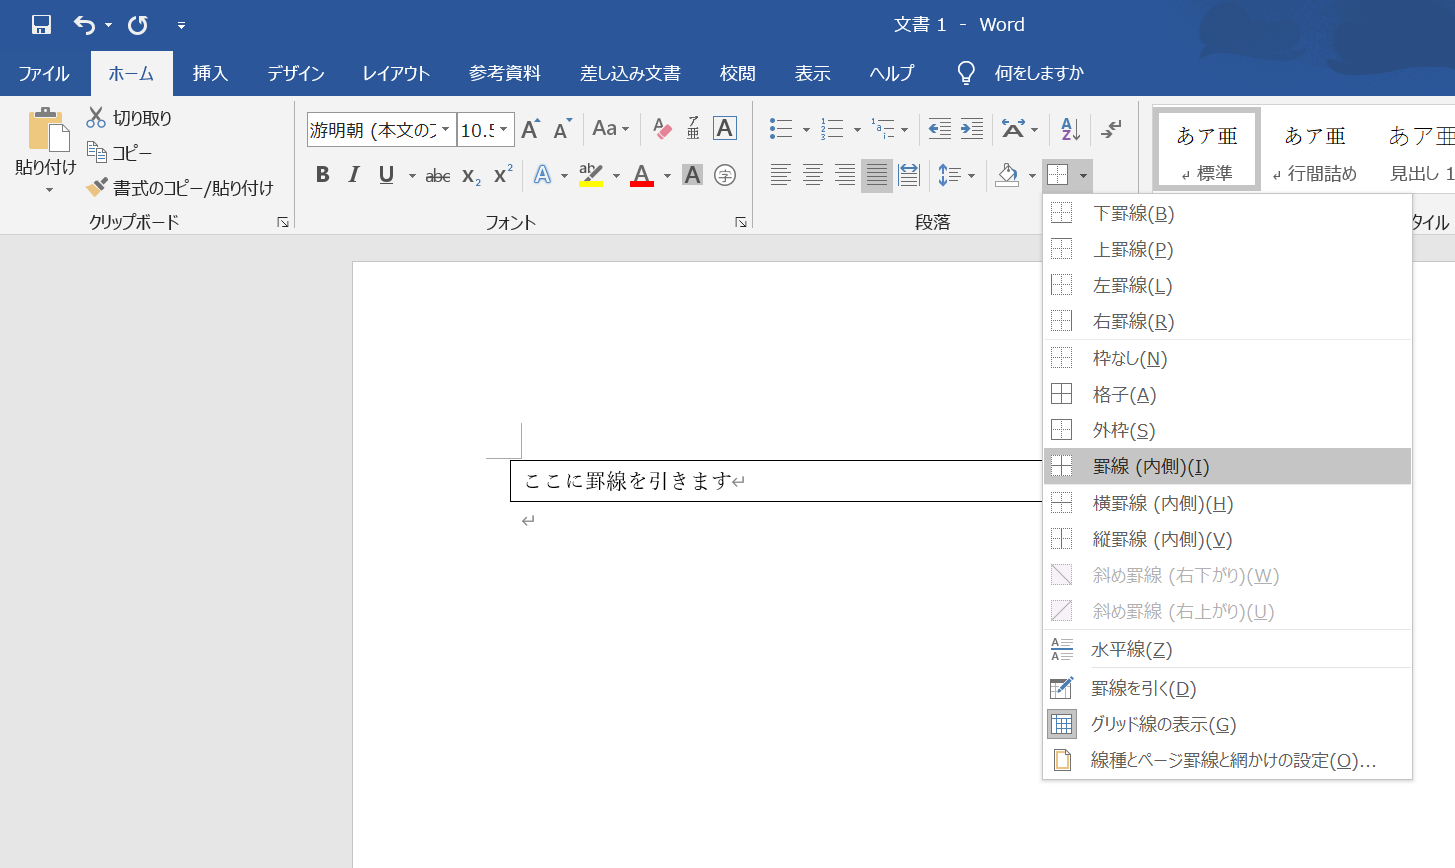1455x868 pixels.
Task: Toggle bold formatting
Action: click(x=322, y=175)
